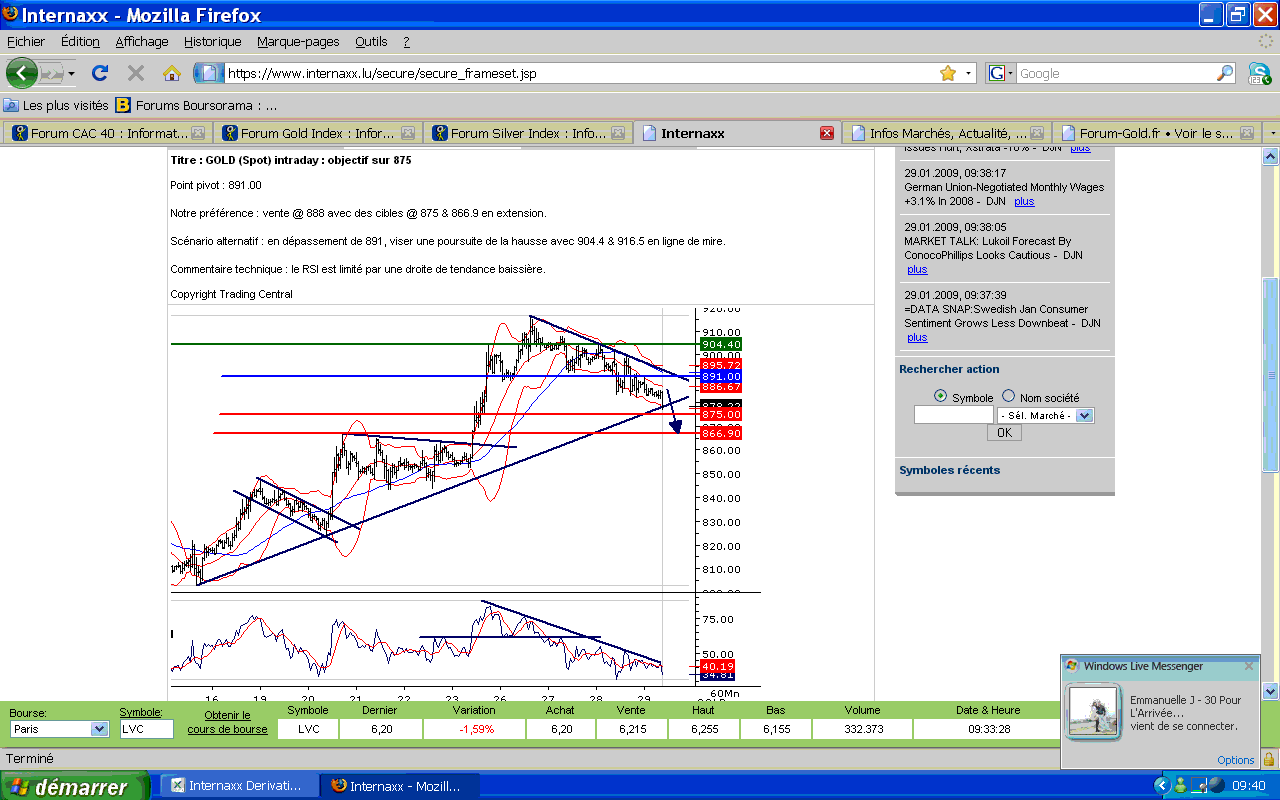Screen dimensions: 1280x800
Task: Click the OK search button
Action: coord(1004,433)
